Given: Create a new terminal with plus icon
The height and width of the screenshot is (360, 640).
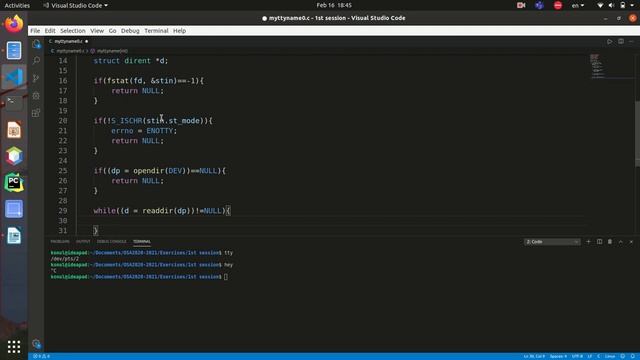Looking at the screenshot, I should tap(588, 242).
